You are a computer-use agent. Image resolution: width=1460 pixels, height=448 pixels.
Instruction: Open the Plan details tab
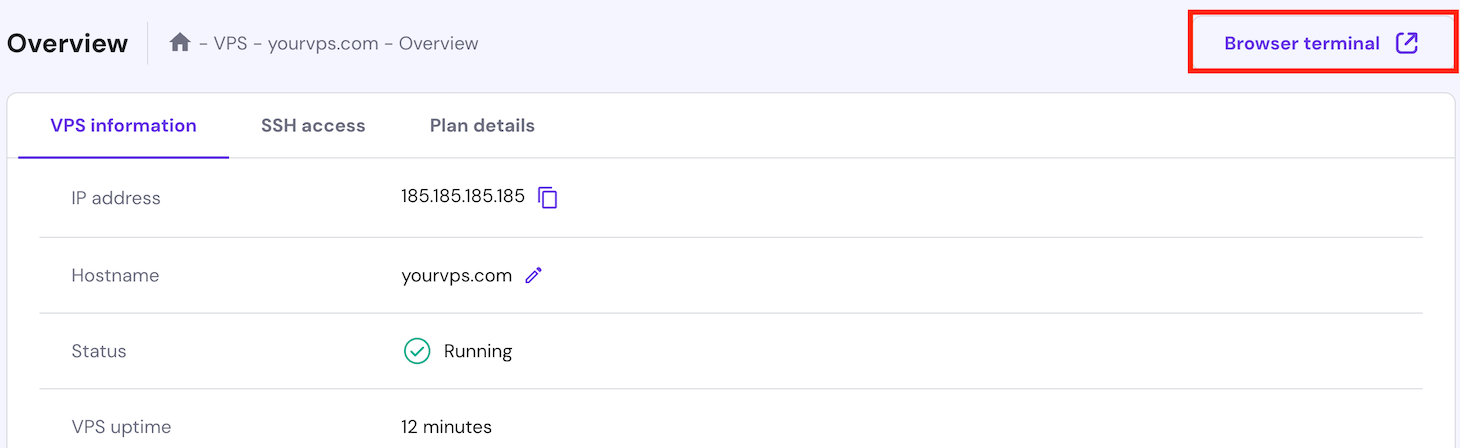(x=482, y=126)
